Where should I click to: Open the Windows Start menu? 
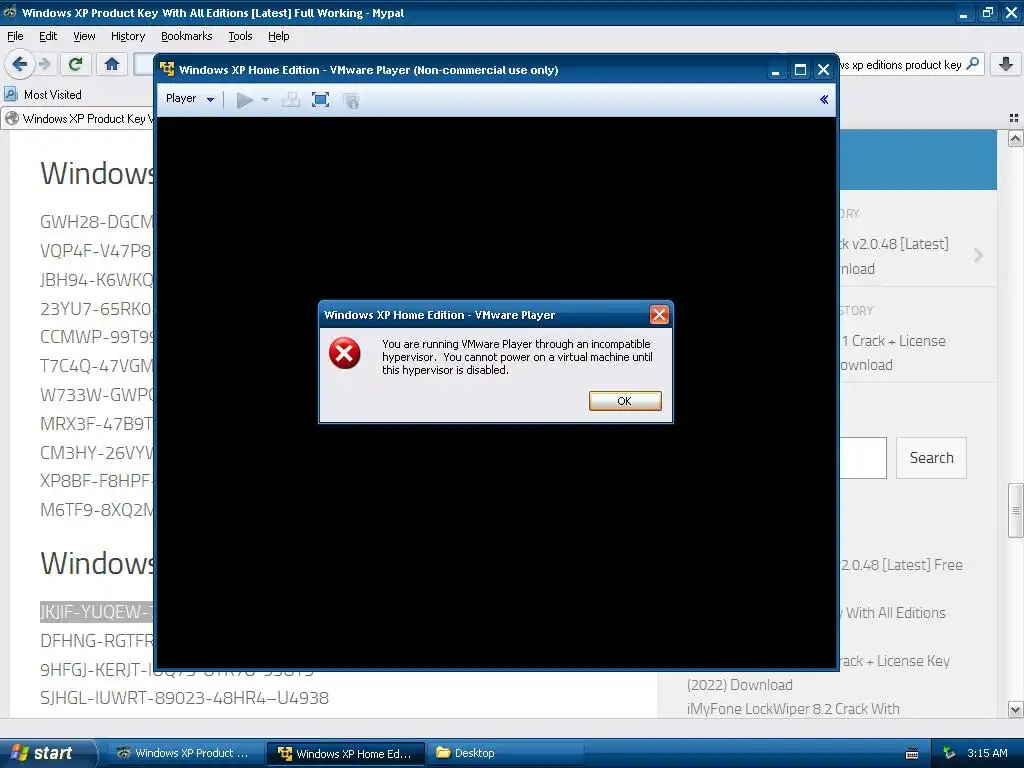(x=47, y=753)
